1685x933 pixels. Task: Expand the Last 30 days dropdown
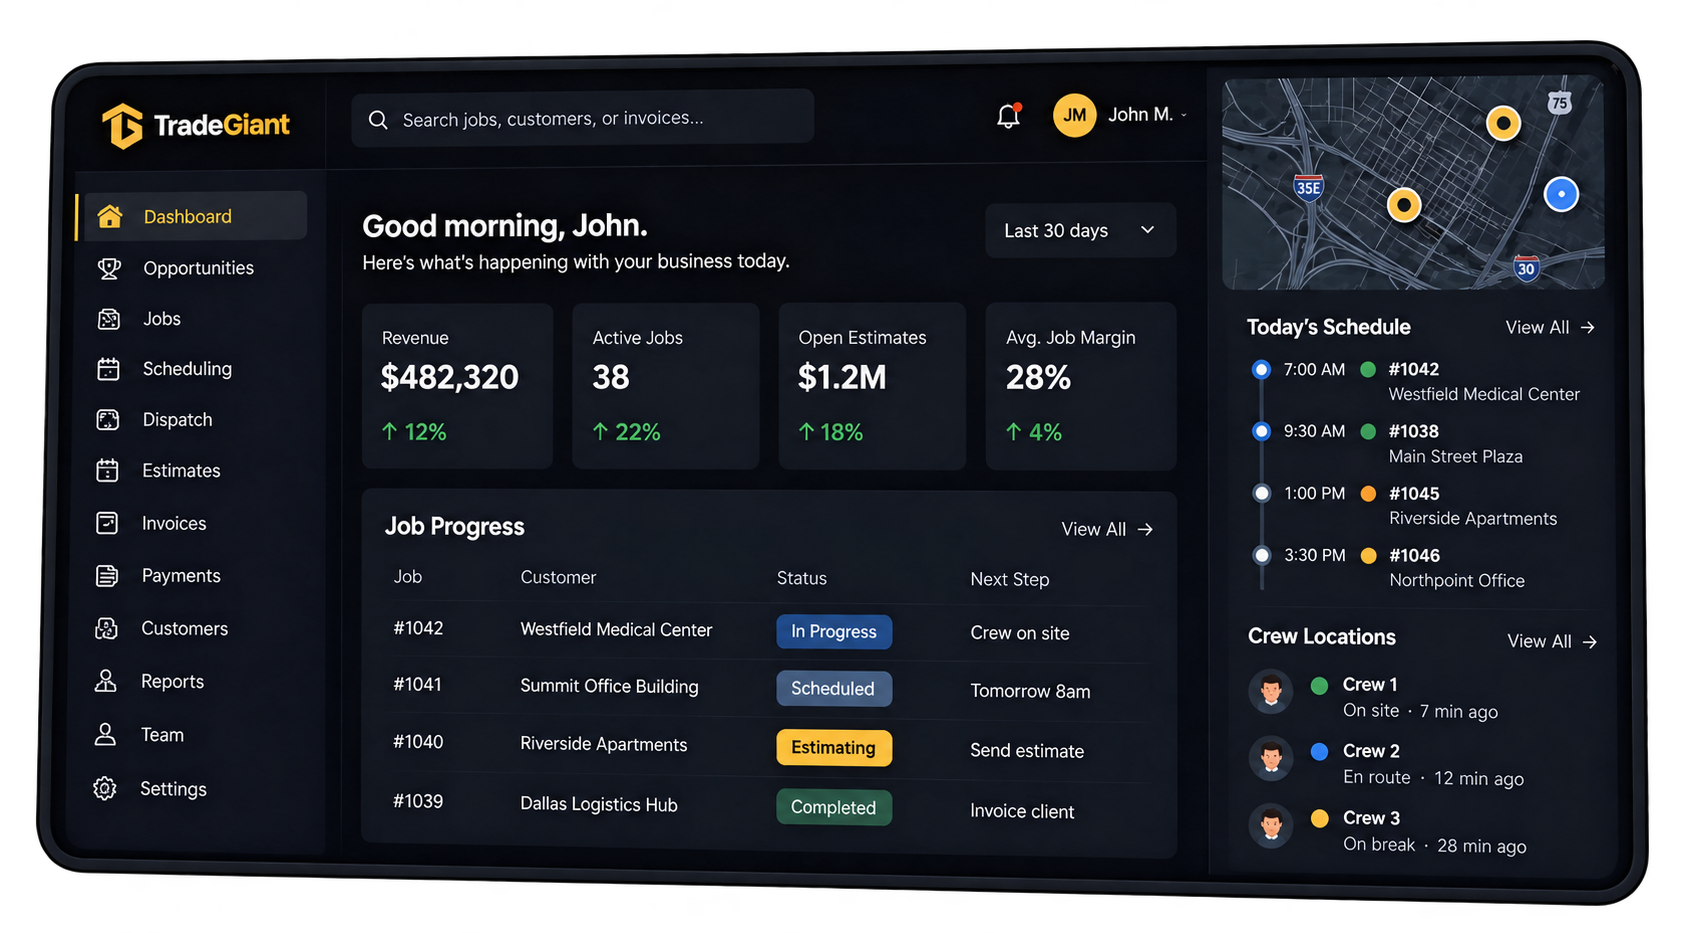(x=1080, y=231)
